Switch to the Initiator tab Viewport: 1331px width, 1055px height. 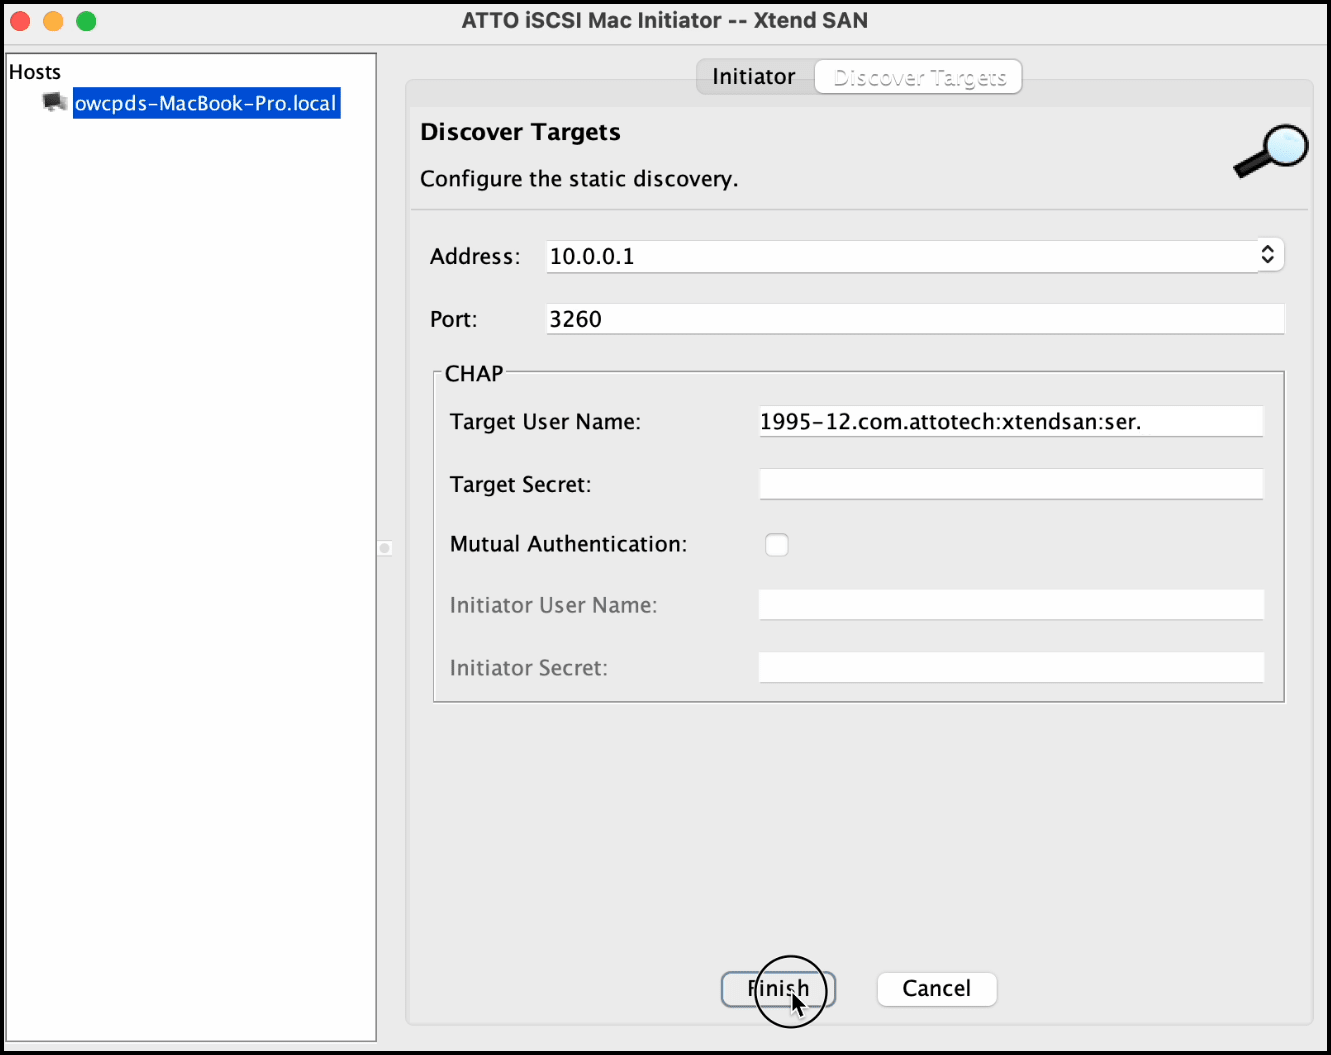click(x=754, y=77)
